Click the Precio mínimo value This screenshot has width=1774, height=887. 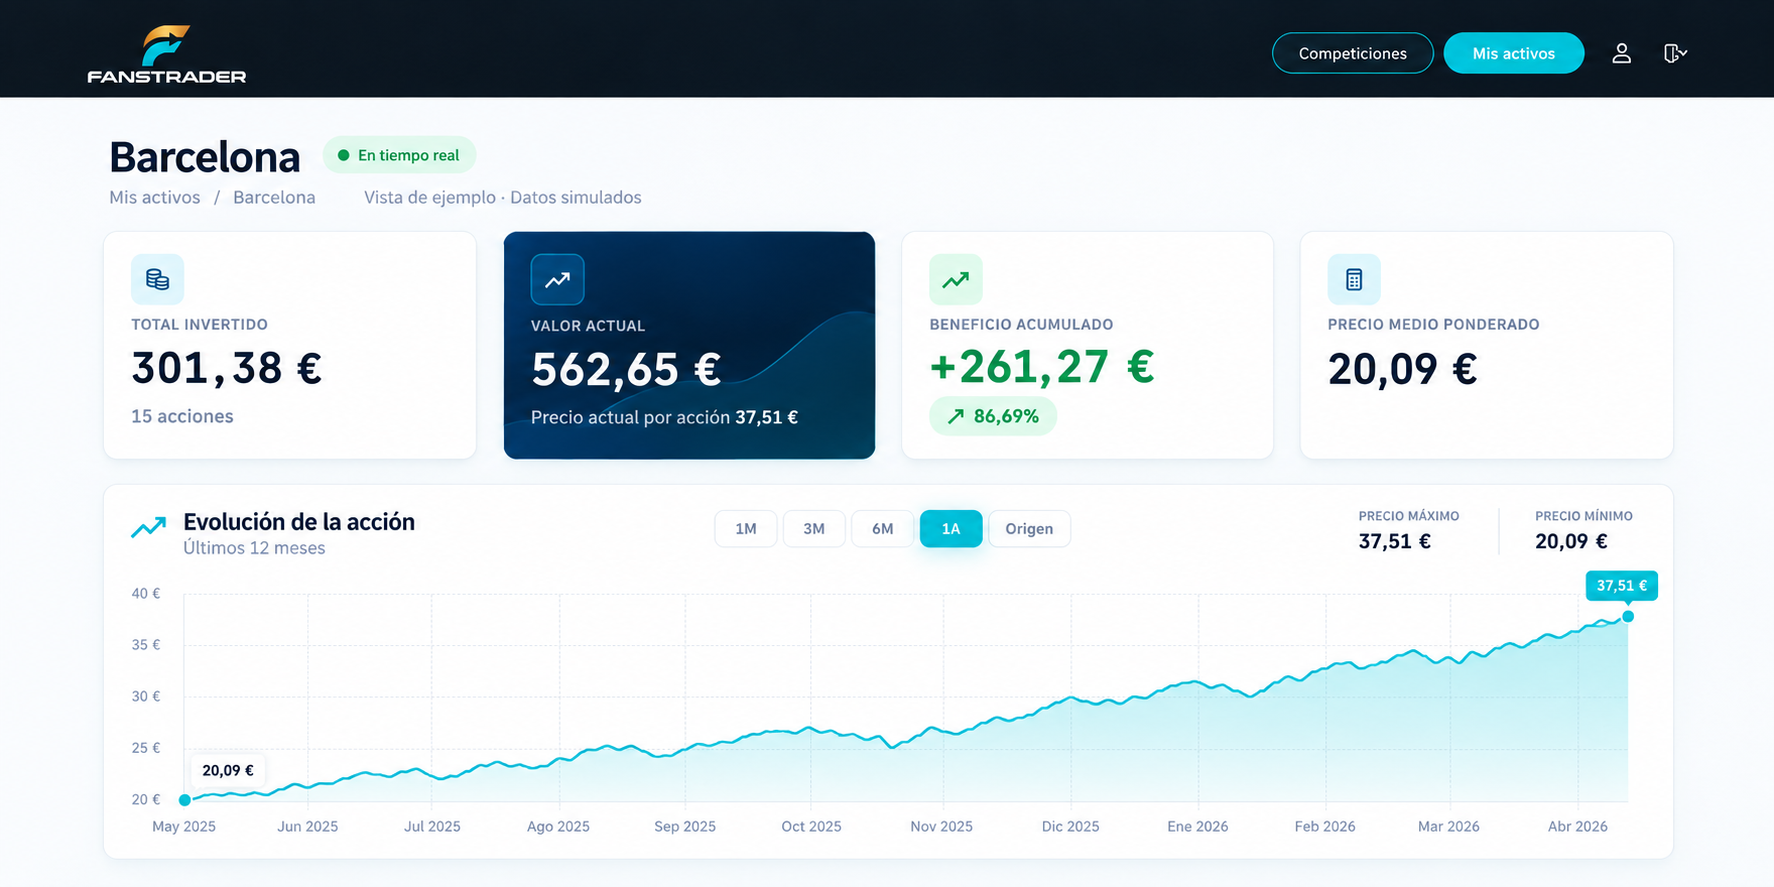pyautogui.click(x=1571, y=541)
